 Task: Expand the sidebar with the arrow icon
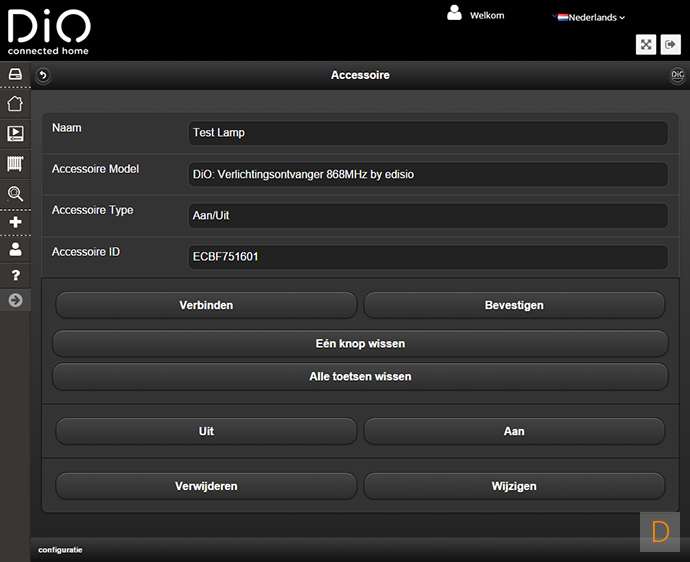[15, 300]
